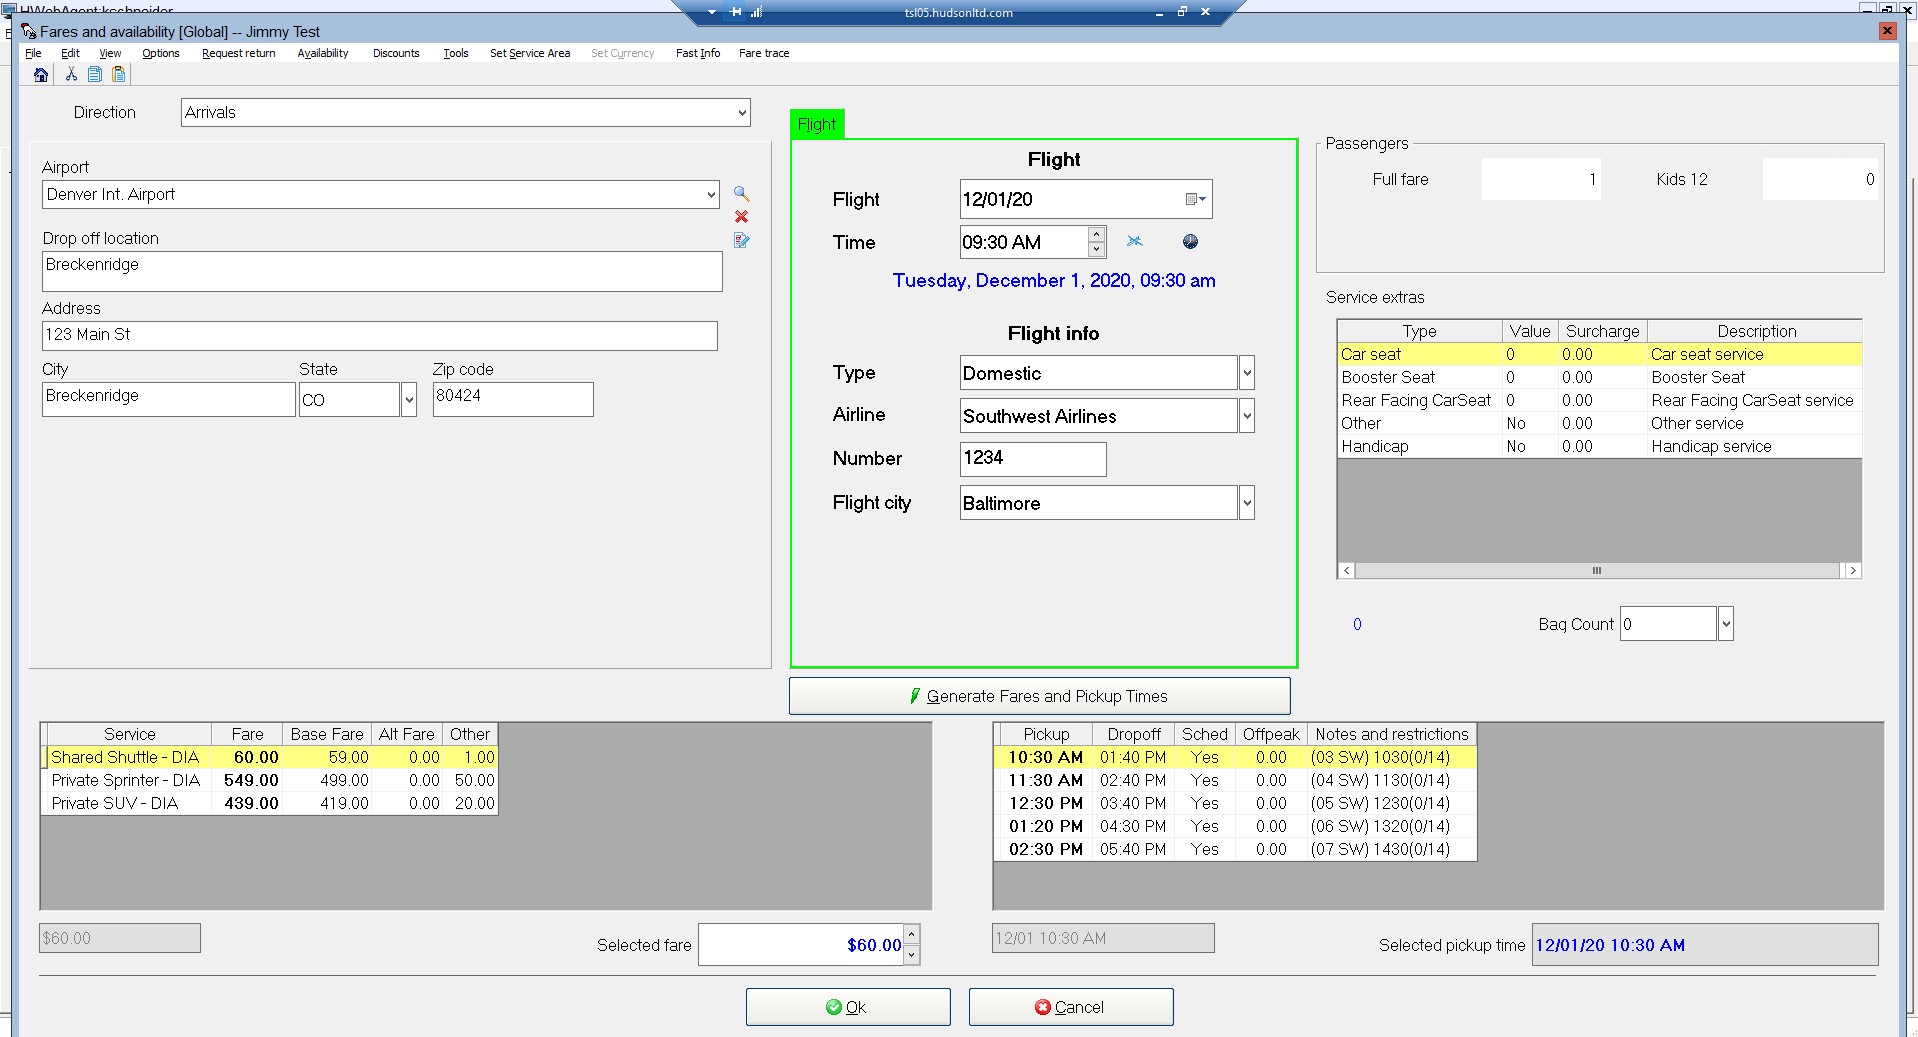The width and height of the screenshot is (1918, 1037).
Task: Open the Fare trace menu
Action: 763,53
